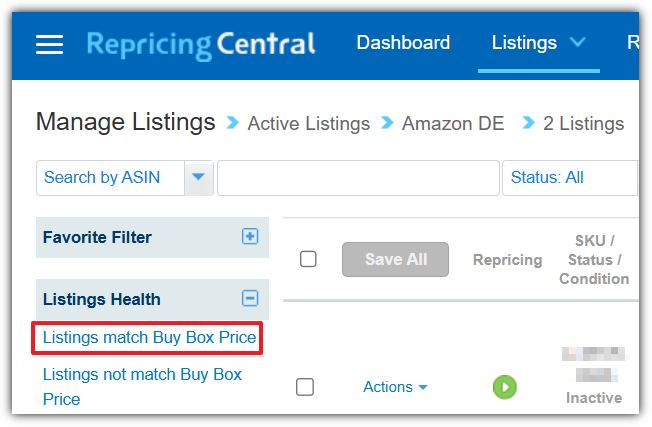
Task: Open the Search by ASIN dropdown arrow
Action: pyautogui.click(x=199, y=178)
